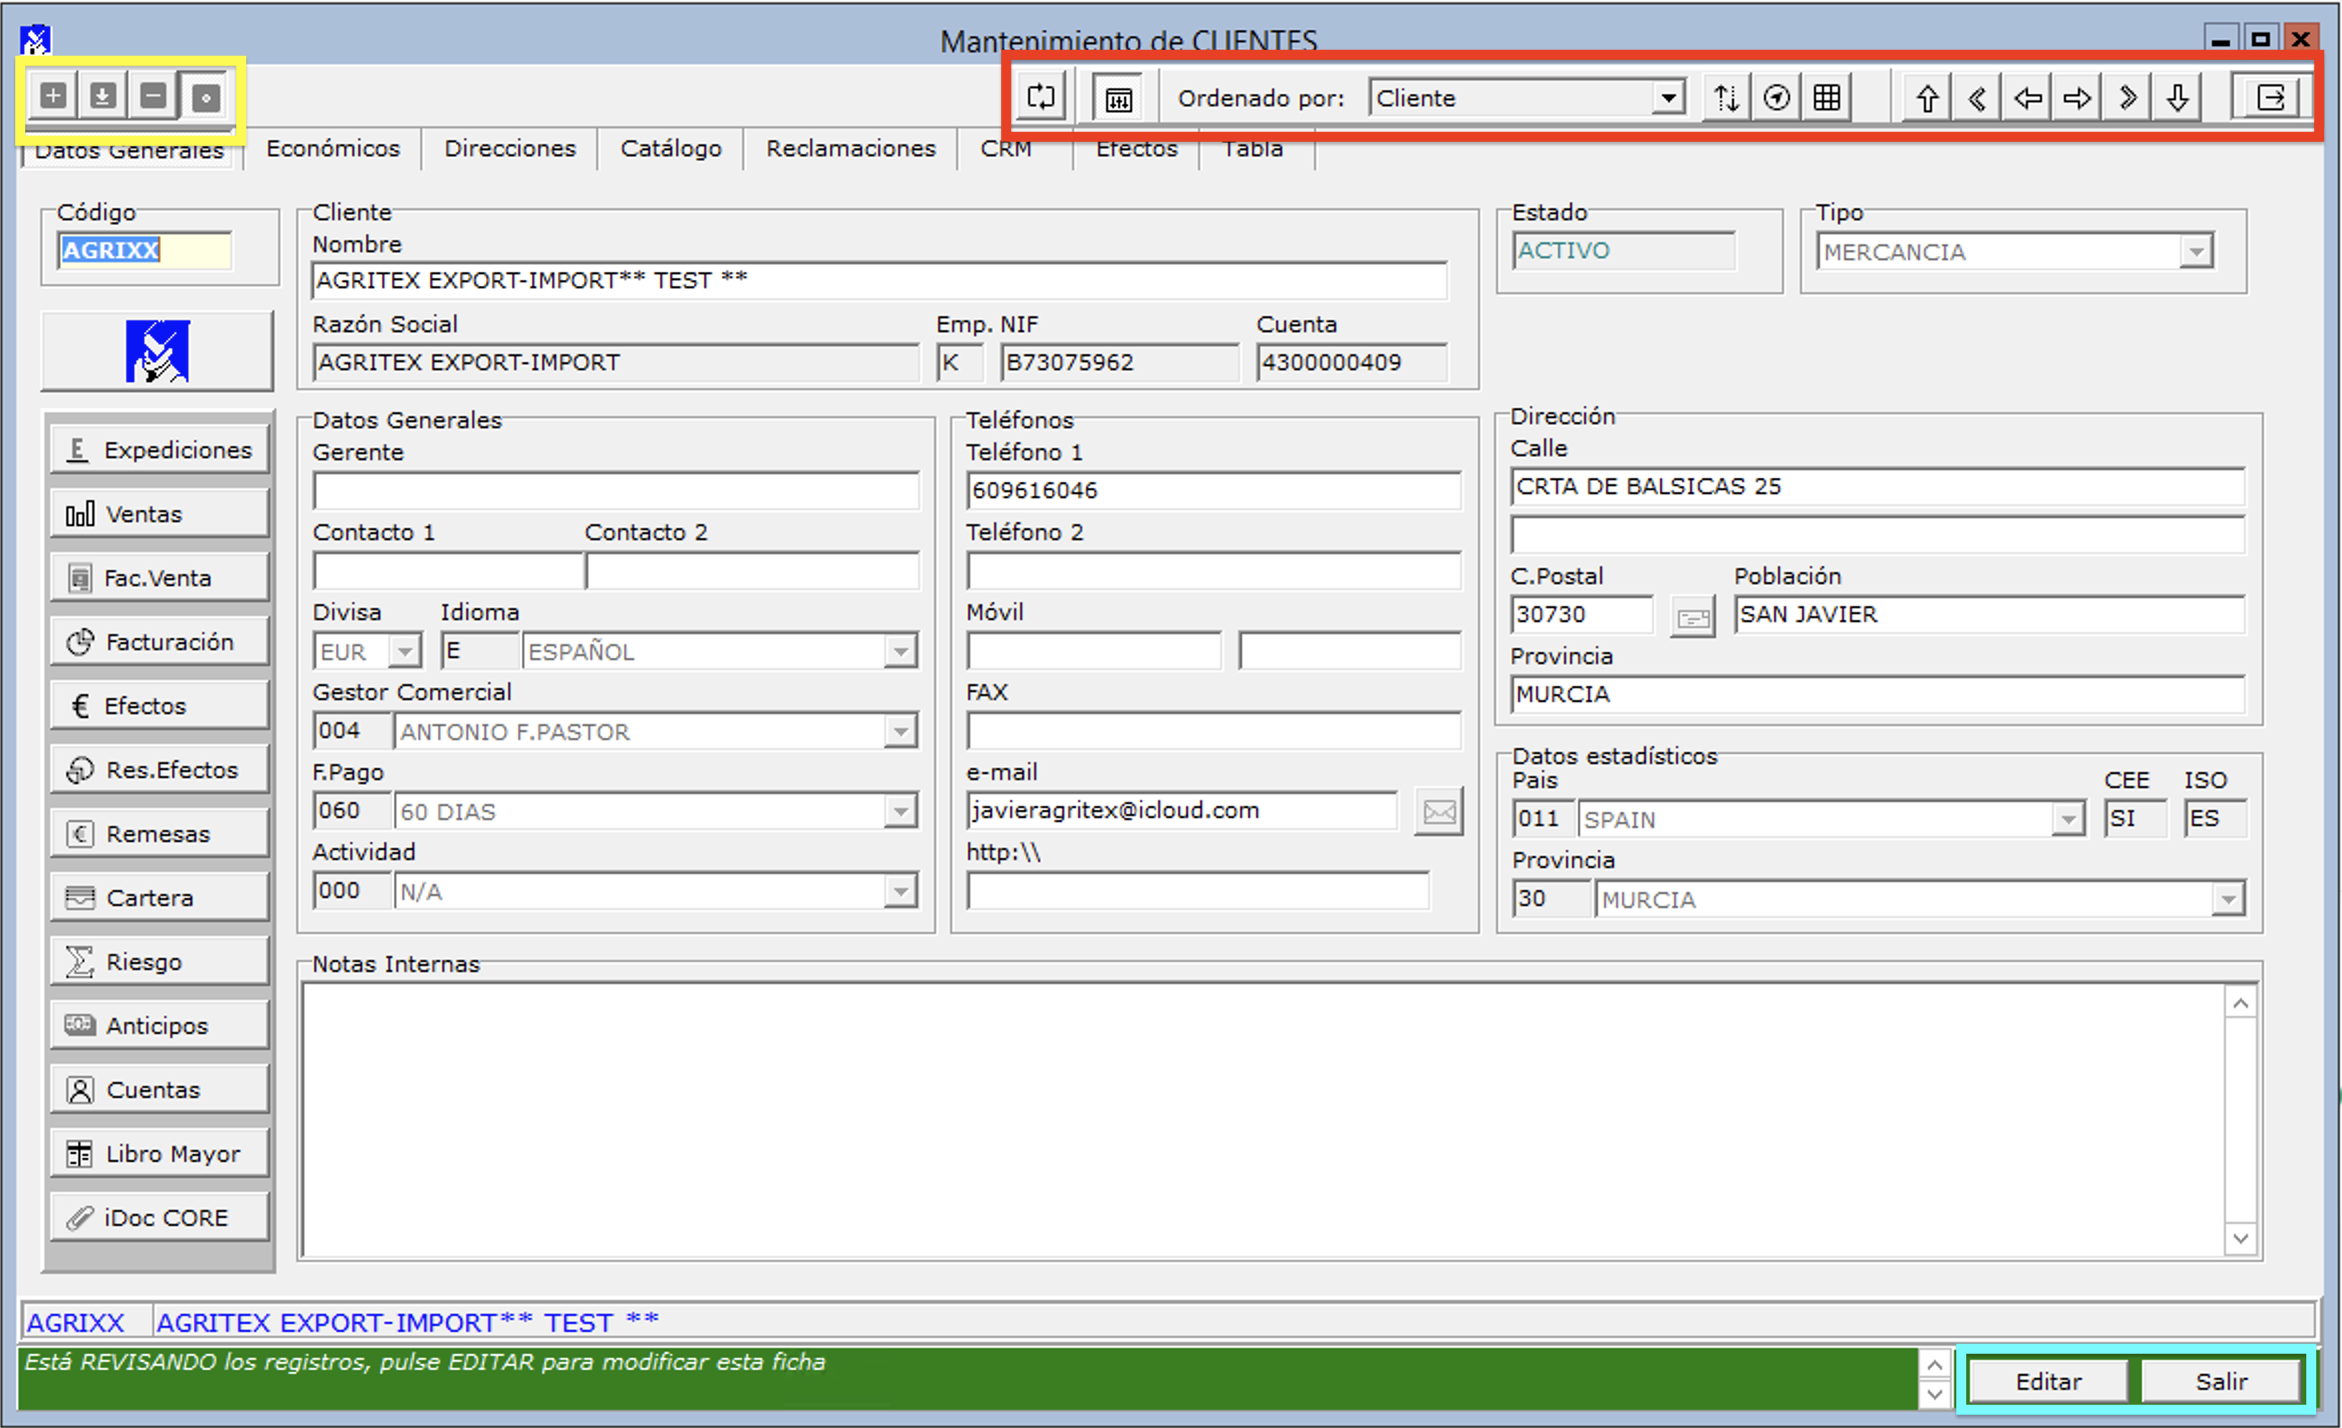Click the send e-mail envelope icon
2342x1428 pixels.
click(x=1439, y=812)
